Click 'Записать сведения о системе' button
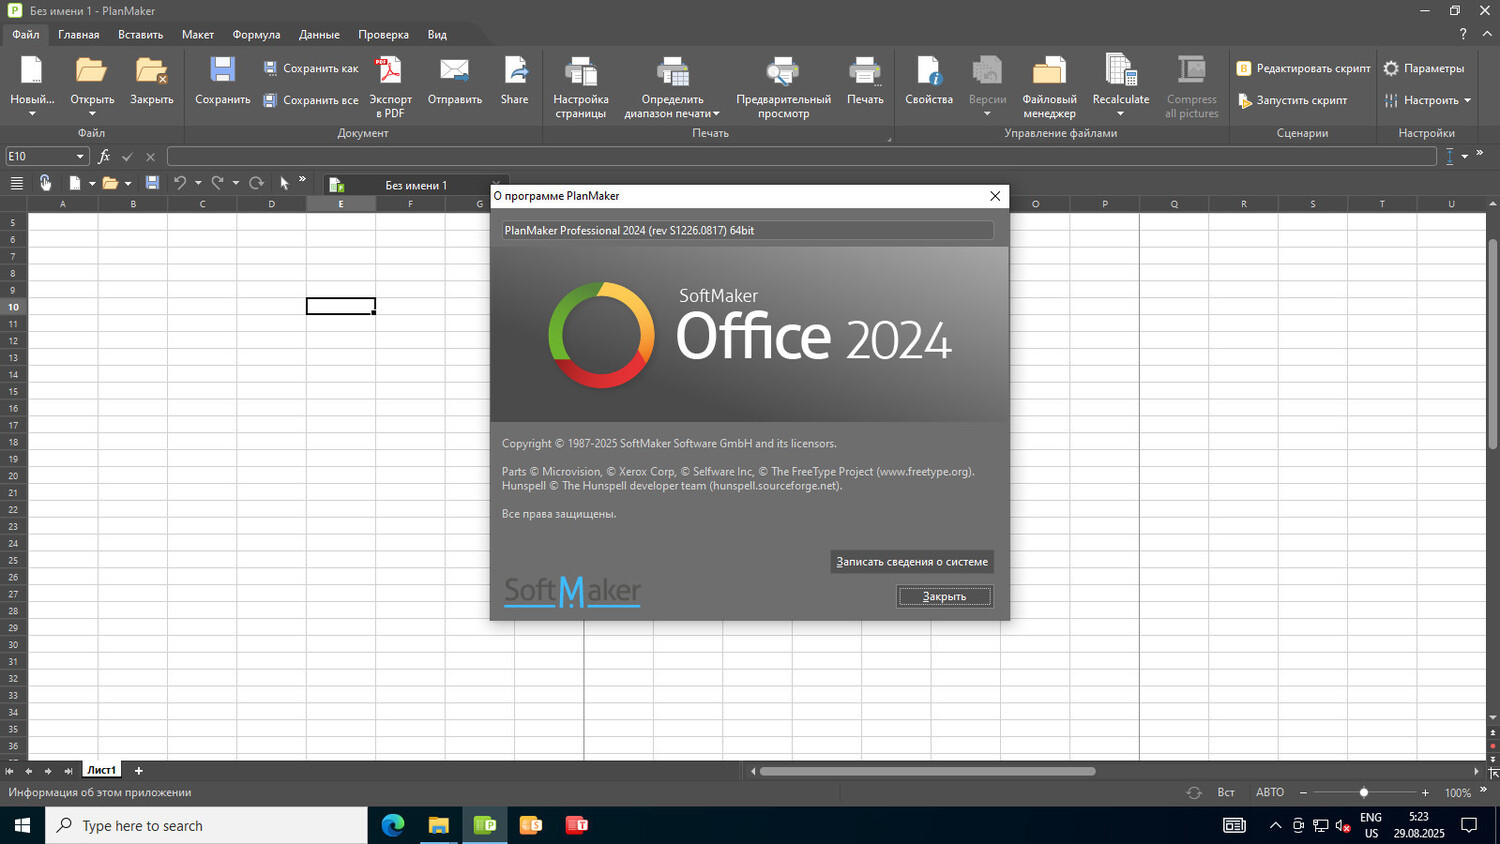 [x=911, y=562]
